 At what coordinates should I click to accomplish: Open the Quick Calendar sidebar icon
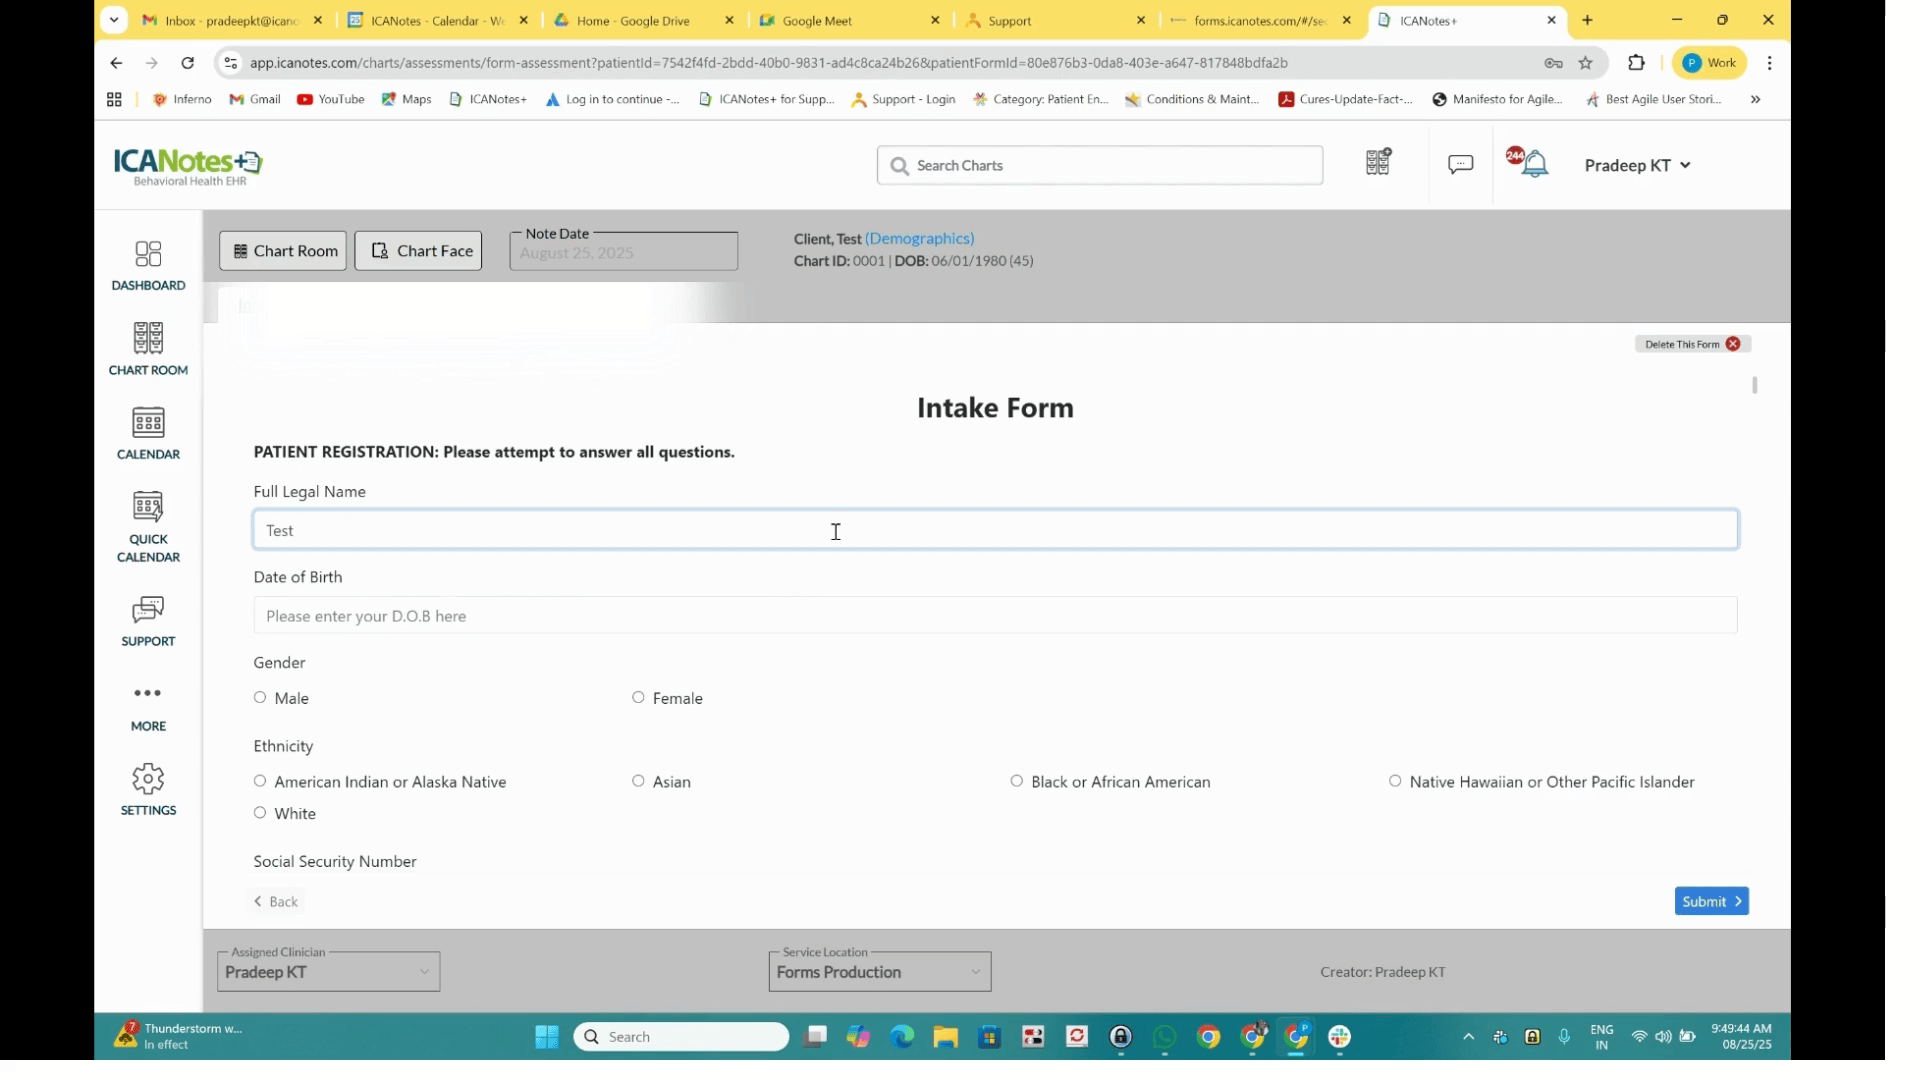(x=148, y=526)
